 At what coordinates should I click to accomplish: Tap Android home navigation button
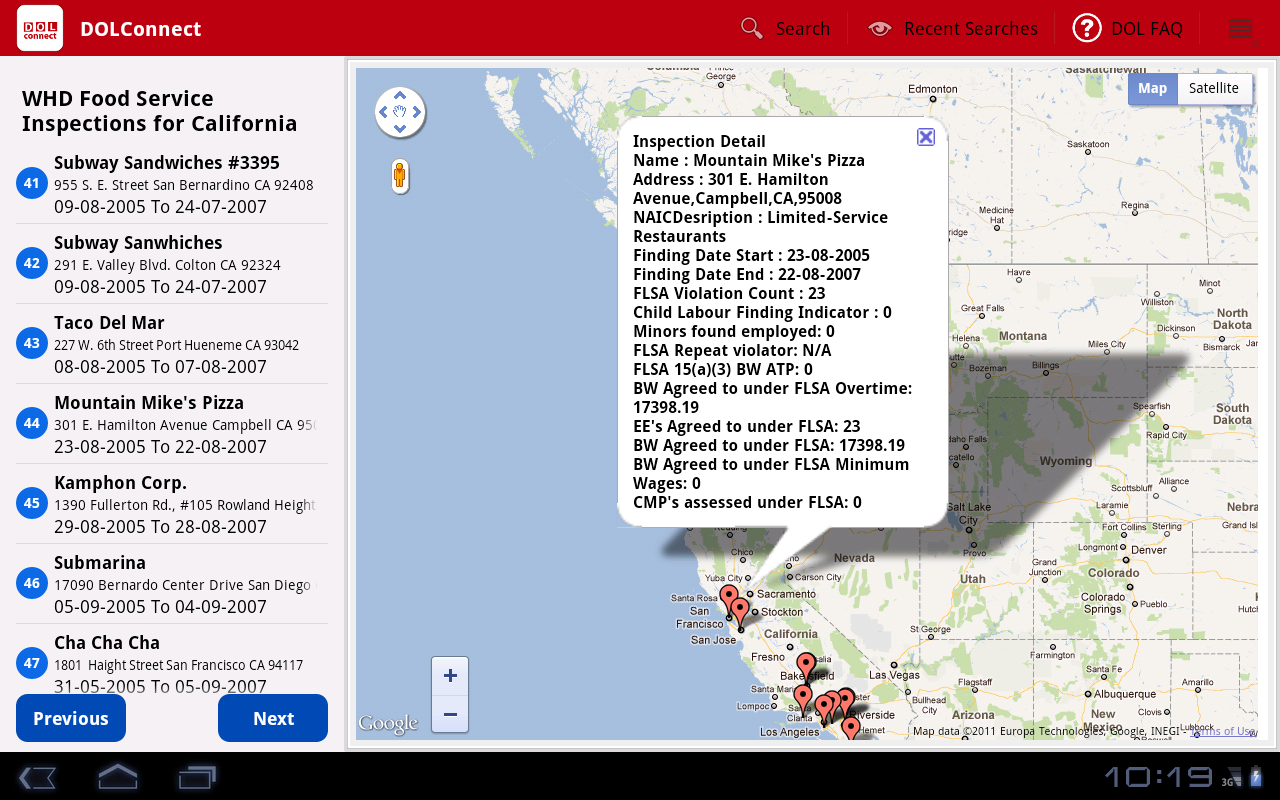coord(117,776)
